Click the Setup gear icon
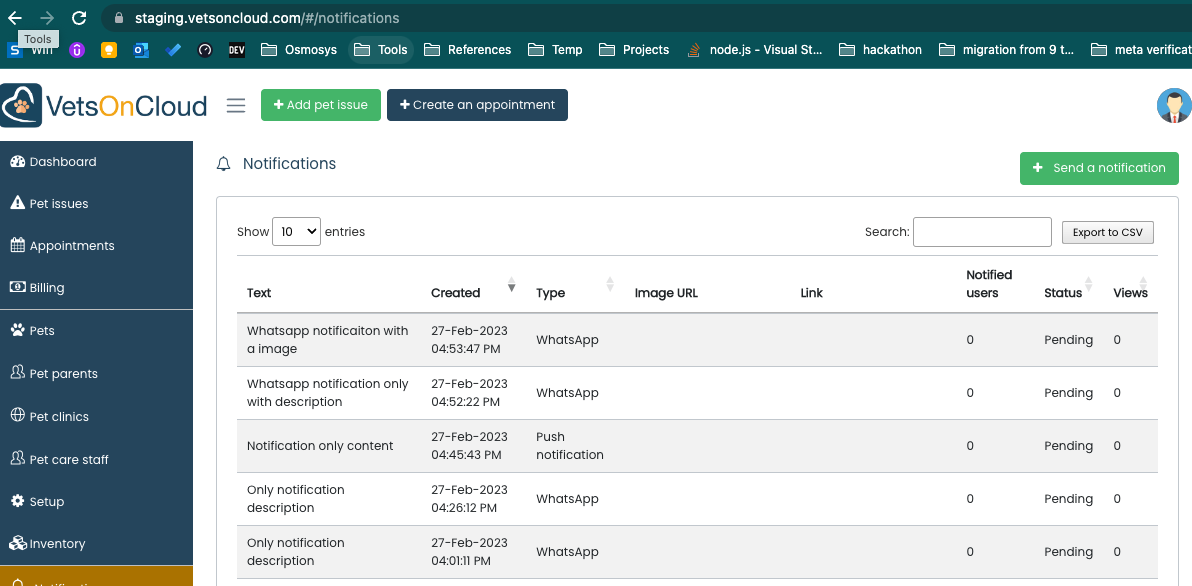1192x586 pixels. pyautogui.click(x=17, y=502)
